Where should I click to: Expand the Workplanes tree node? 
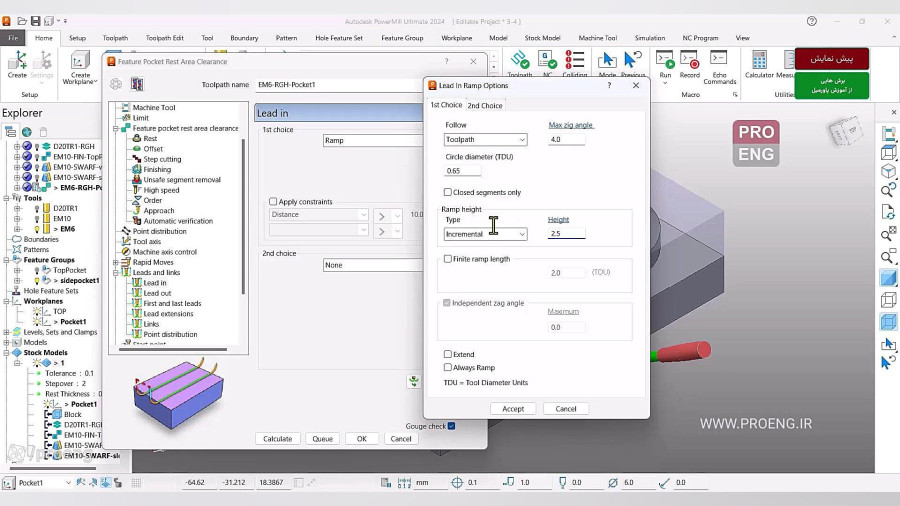coord(7,301)
